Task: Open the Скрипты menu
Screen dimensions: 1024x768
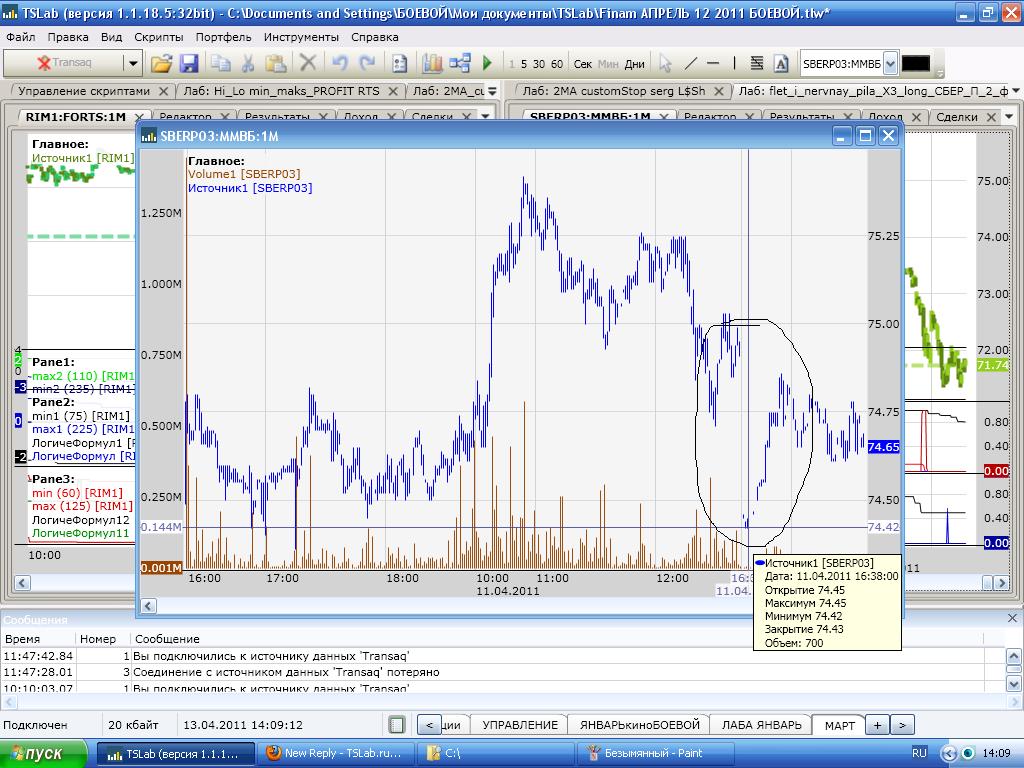Action: tap(159, 36)
